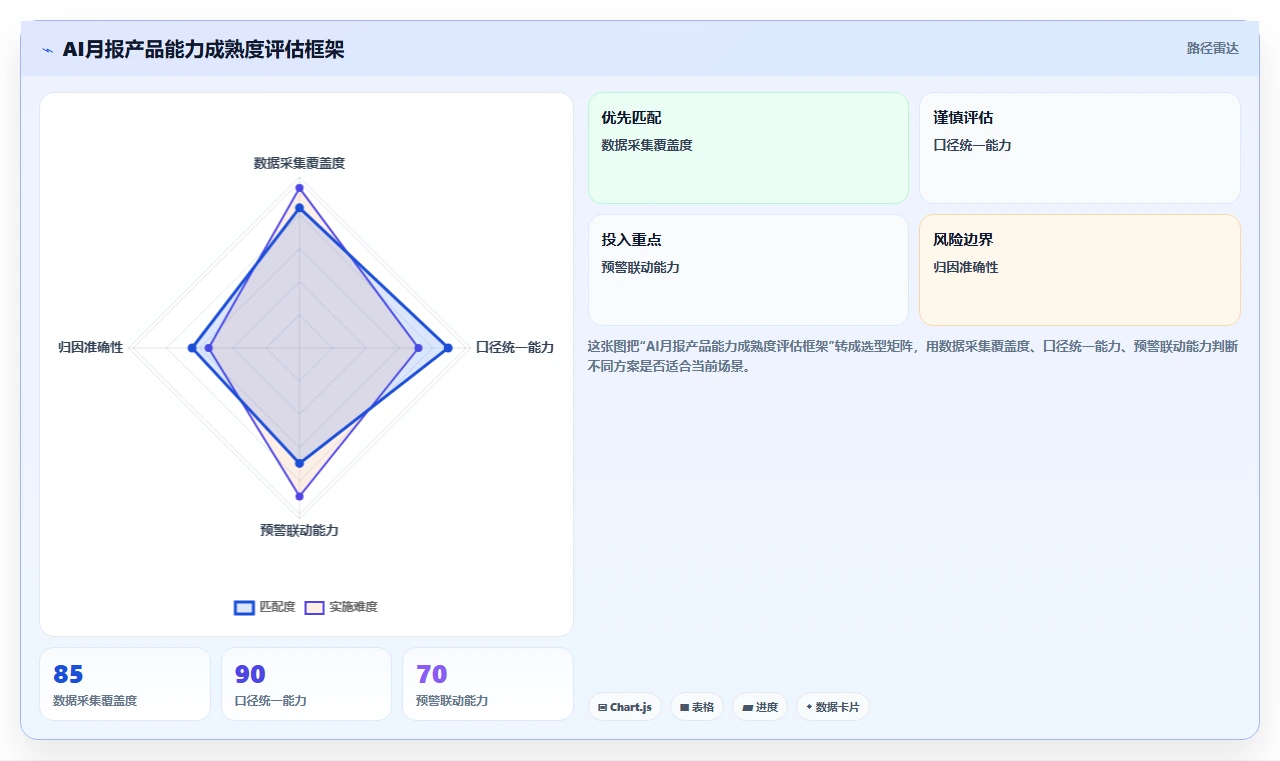Image resolution: width=1280 pixels, height=761 pixels.
Task: Click the 匹配度 data point on 归因准确性 axis
Action: tap(191, 347)
